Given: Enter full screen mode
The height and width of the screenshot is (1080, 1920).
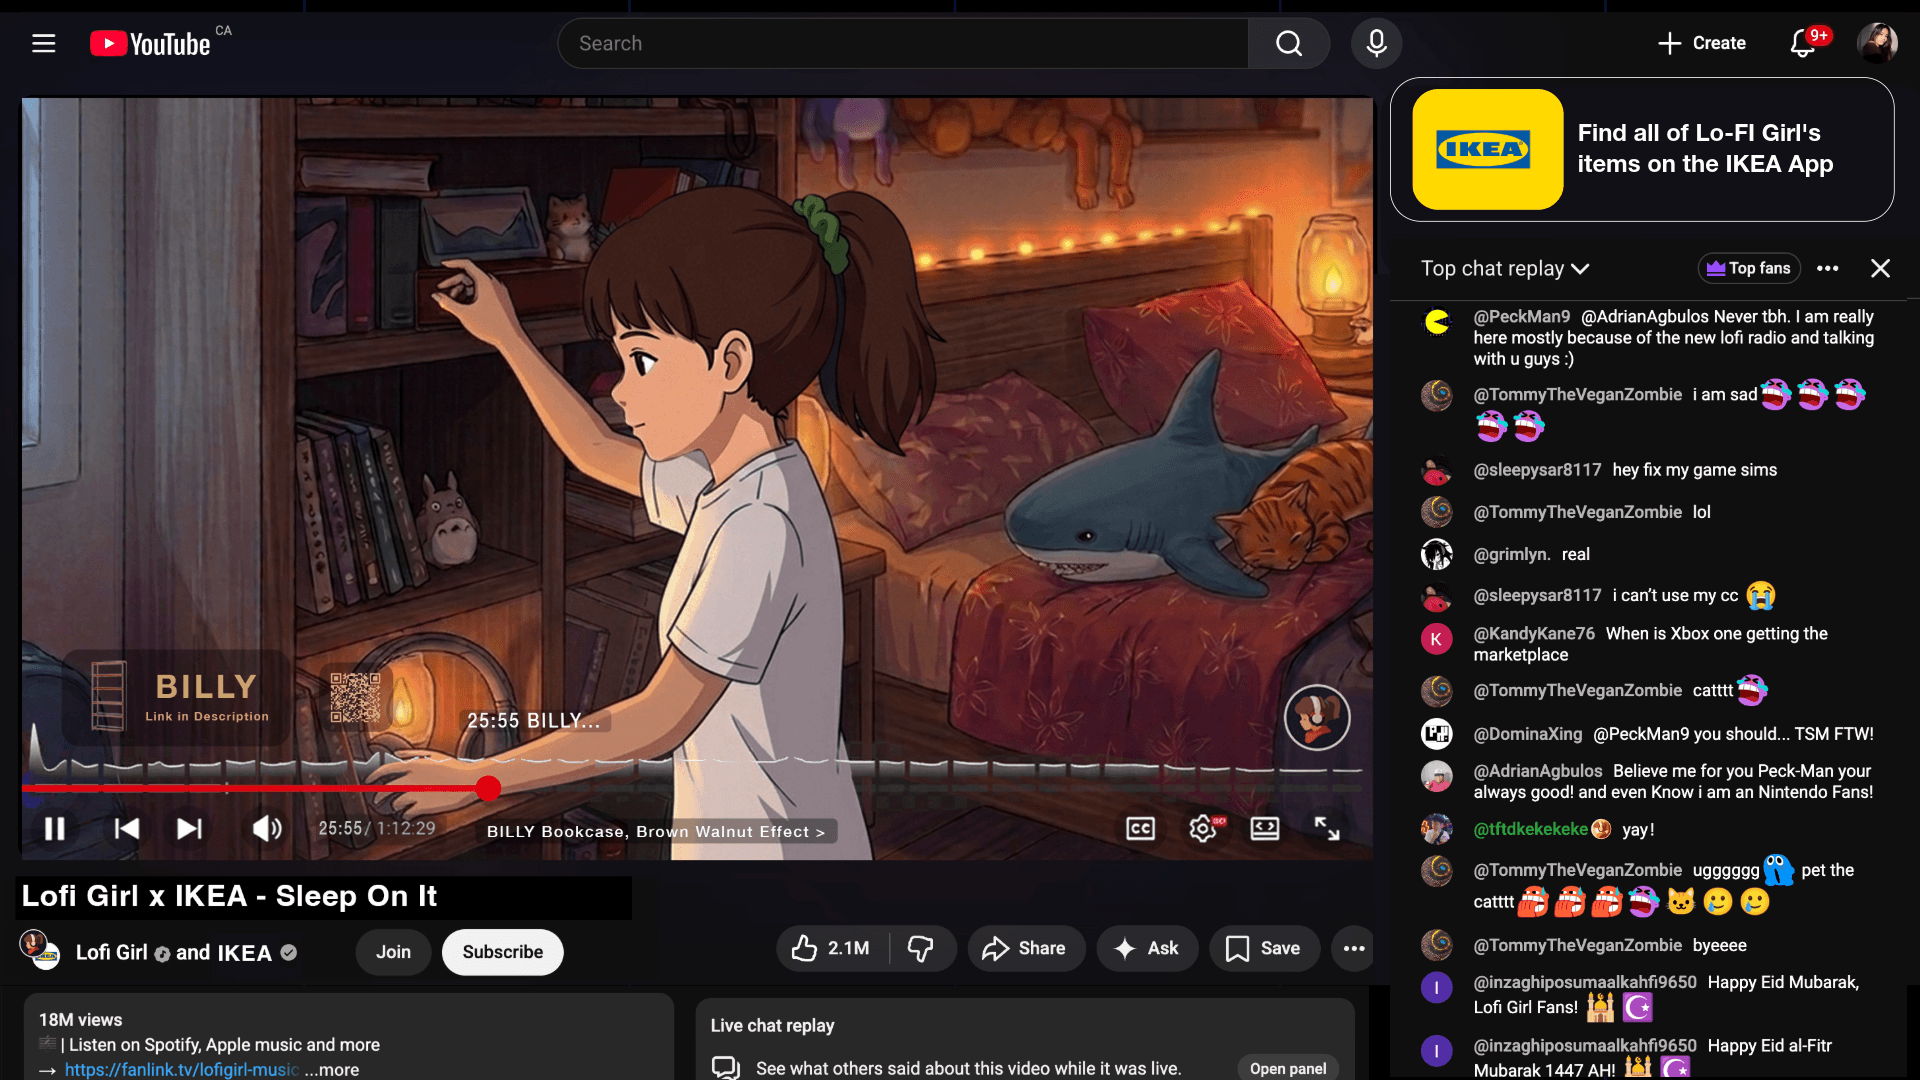Looking at the screenshot, I should coord(1327,828).
